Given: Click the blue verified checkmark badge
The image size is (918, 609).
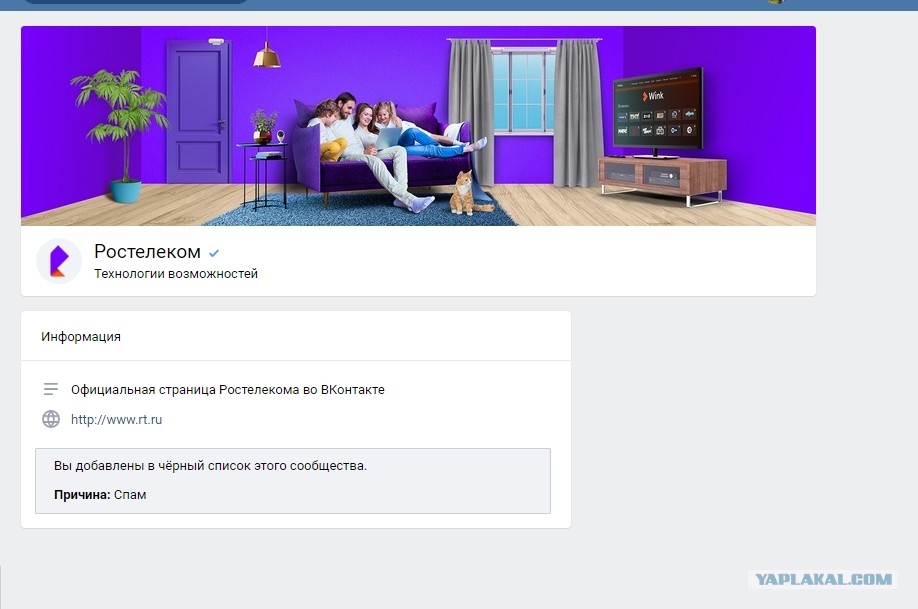Looking at the screenshot, I should click(214, 253).
